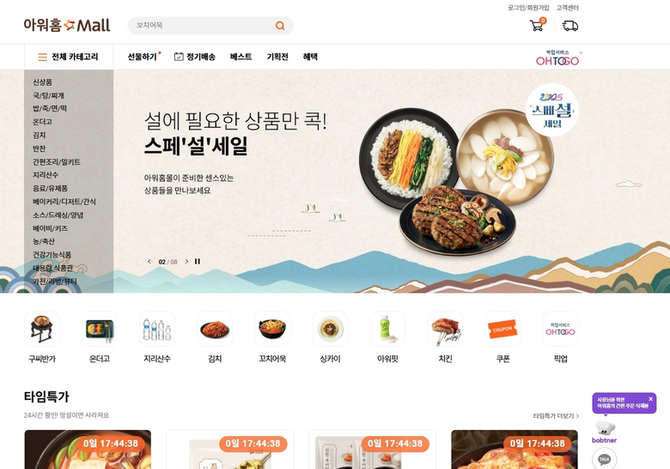Click the search input field
The height and width of the screenshot is (469, 670).
203,26
